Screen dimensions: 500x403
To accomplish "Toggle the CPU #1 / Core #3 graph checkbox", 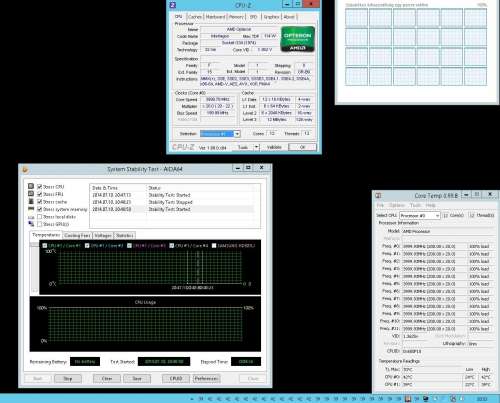I will click(129, 246).
